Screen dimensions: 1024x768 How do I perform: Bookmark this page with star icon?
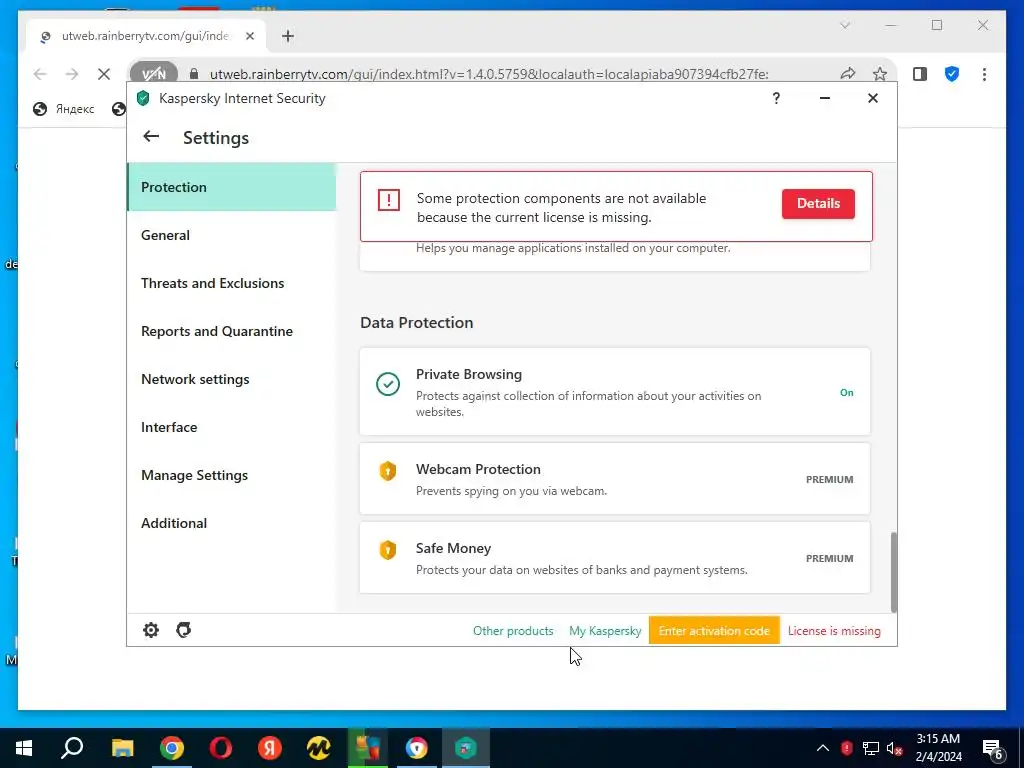pyautogui.click(x=880, y=74)
